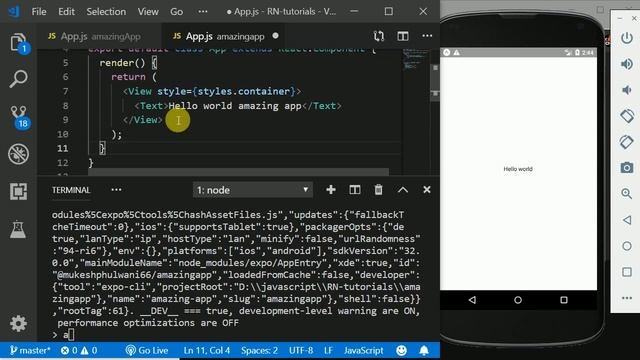
Task: Click the editor horizontal scrollbar
Action: point(238,172)
